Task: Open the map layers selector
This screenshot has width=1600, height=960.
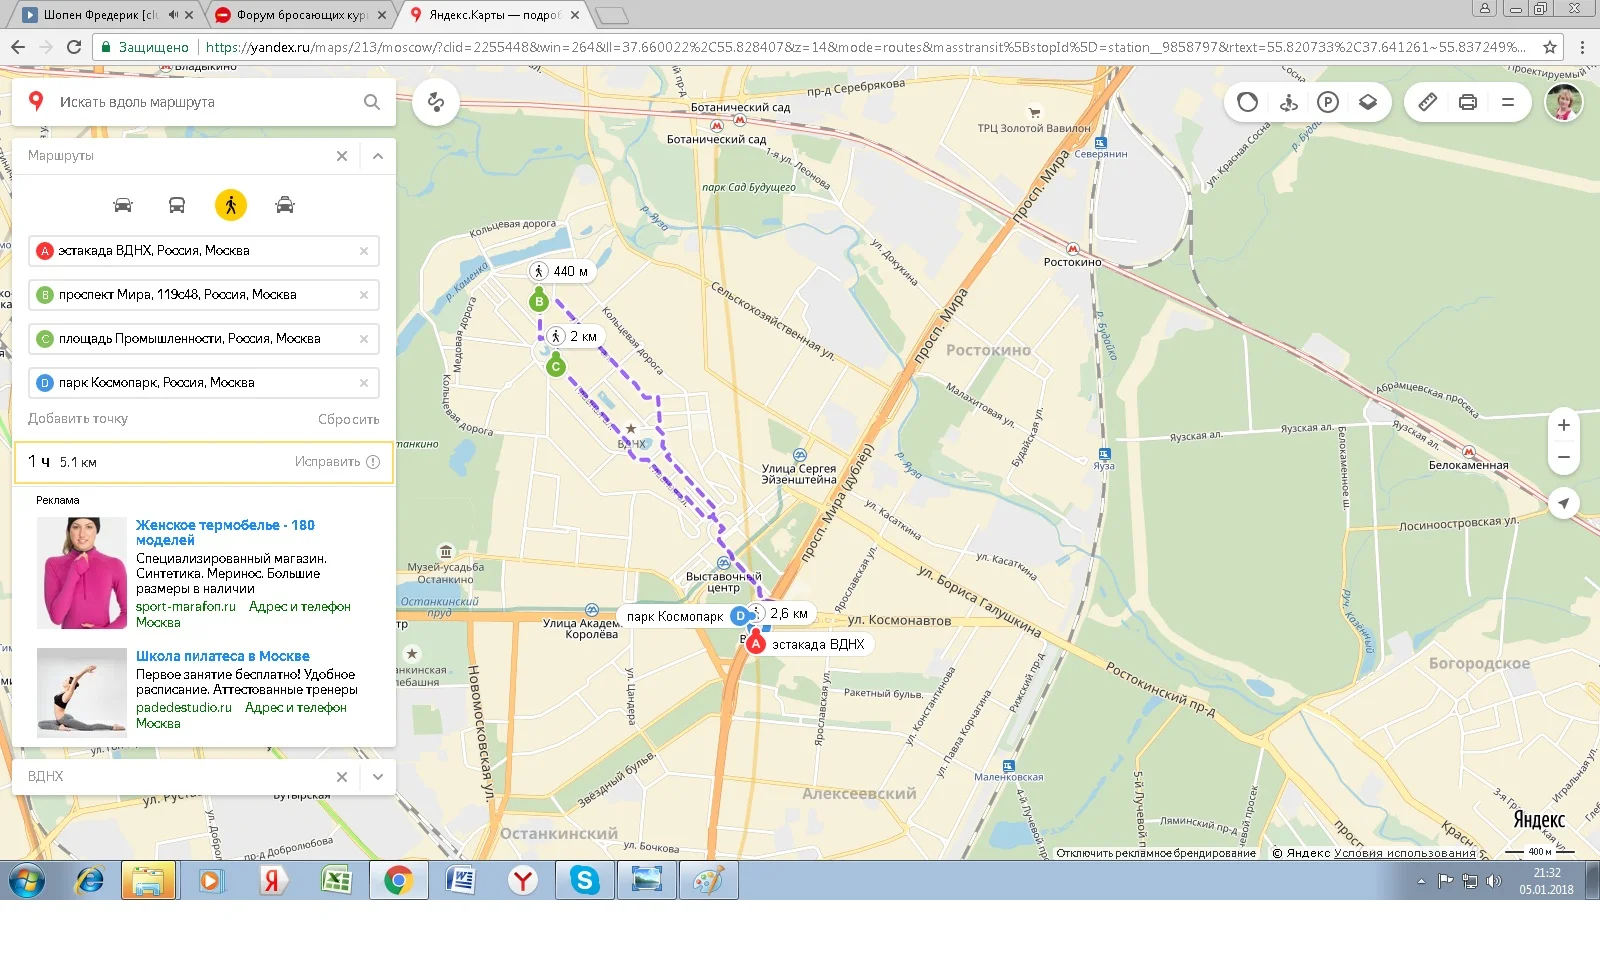Action: [1368, 102]
